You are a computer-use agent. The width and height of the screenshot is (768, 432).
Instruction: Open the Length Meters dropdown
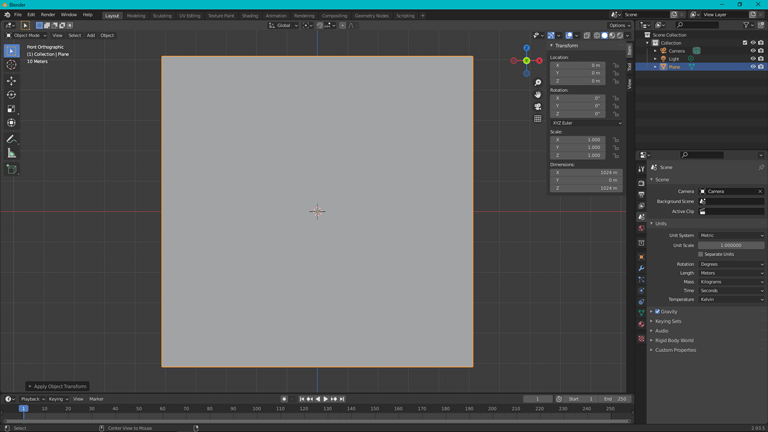731,273
